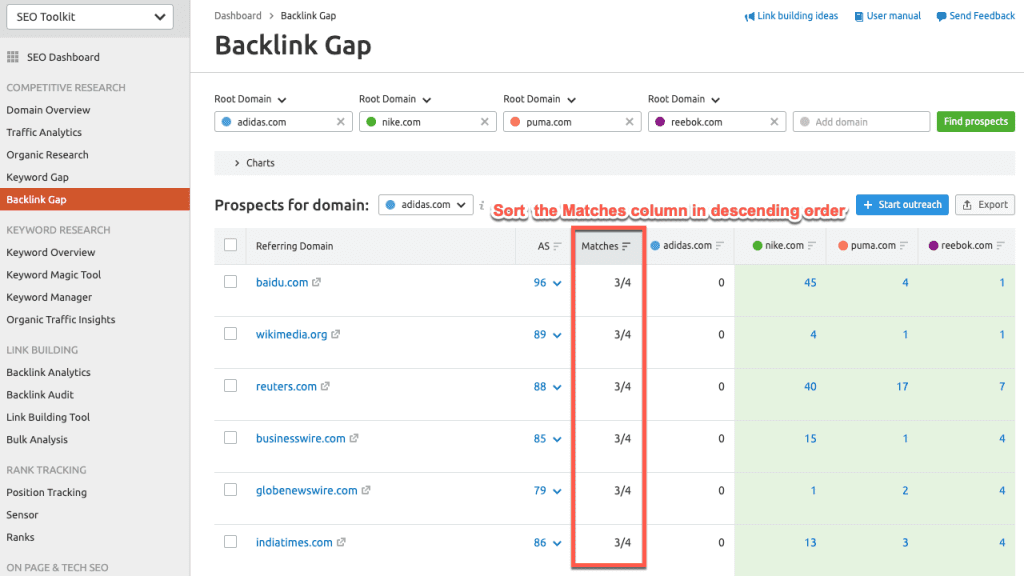
Task: Open Keyword Gap in the sidebar
Action: pyautogui.click(x=37, y=178)
